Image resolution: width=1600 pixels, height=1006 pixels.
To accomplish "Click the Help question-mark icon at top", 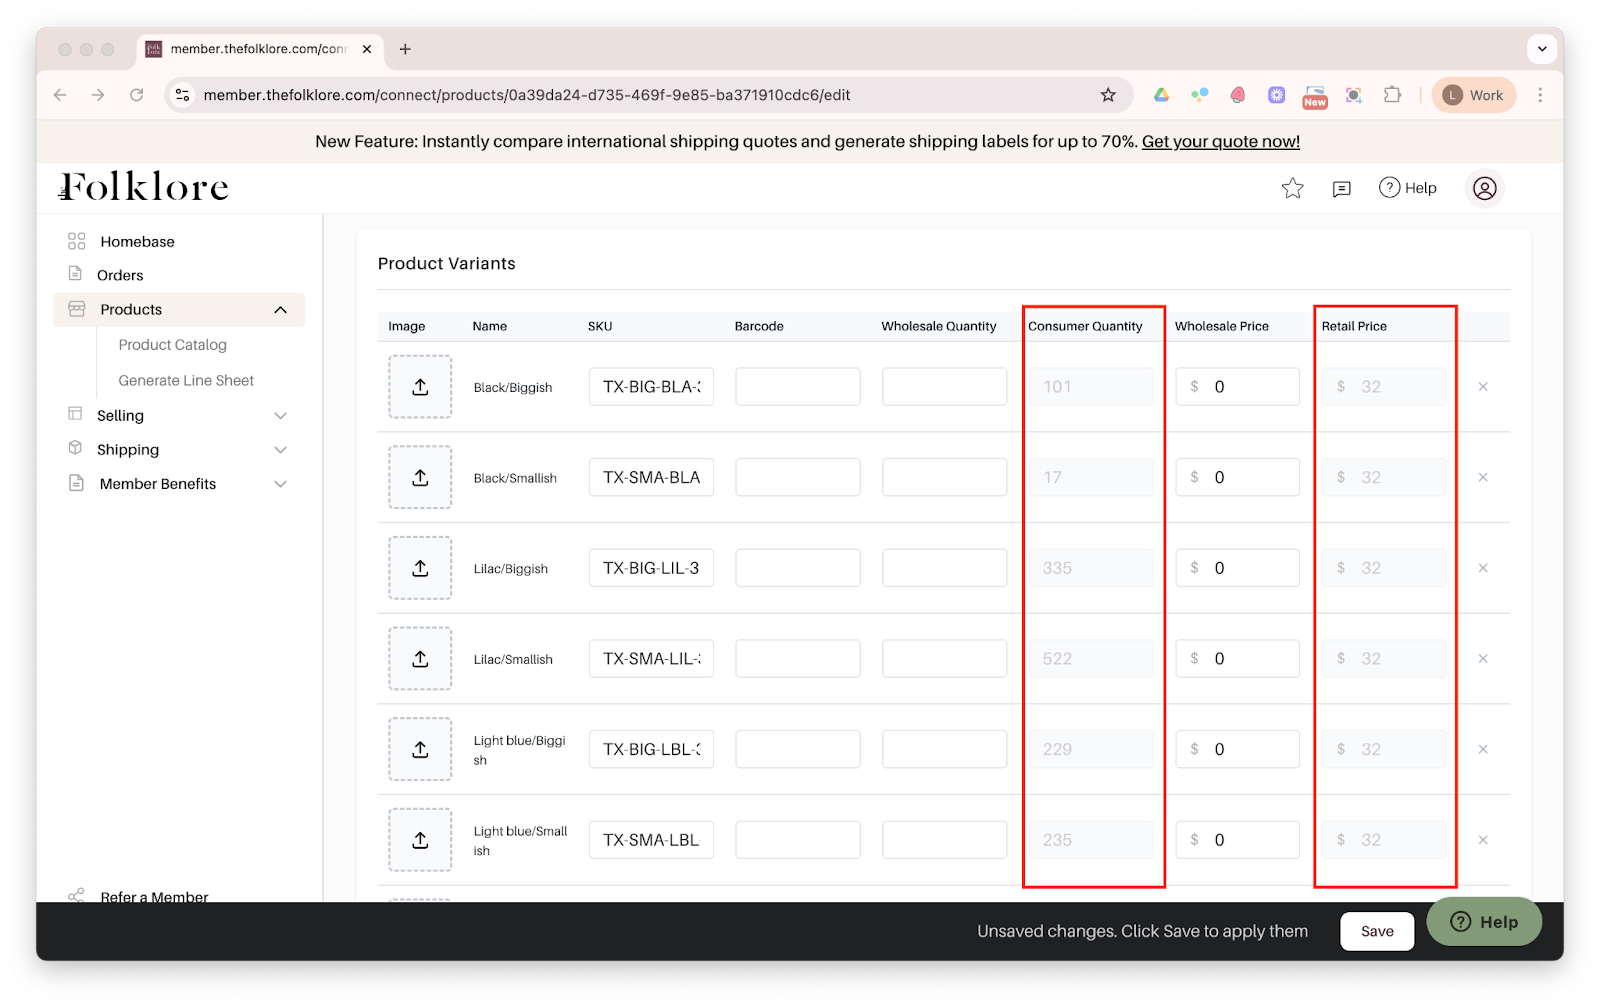I will [x=1389, y=188].
